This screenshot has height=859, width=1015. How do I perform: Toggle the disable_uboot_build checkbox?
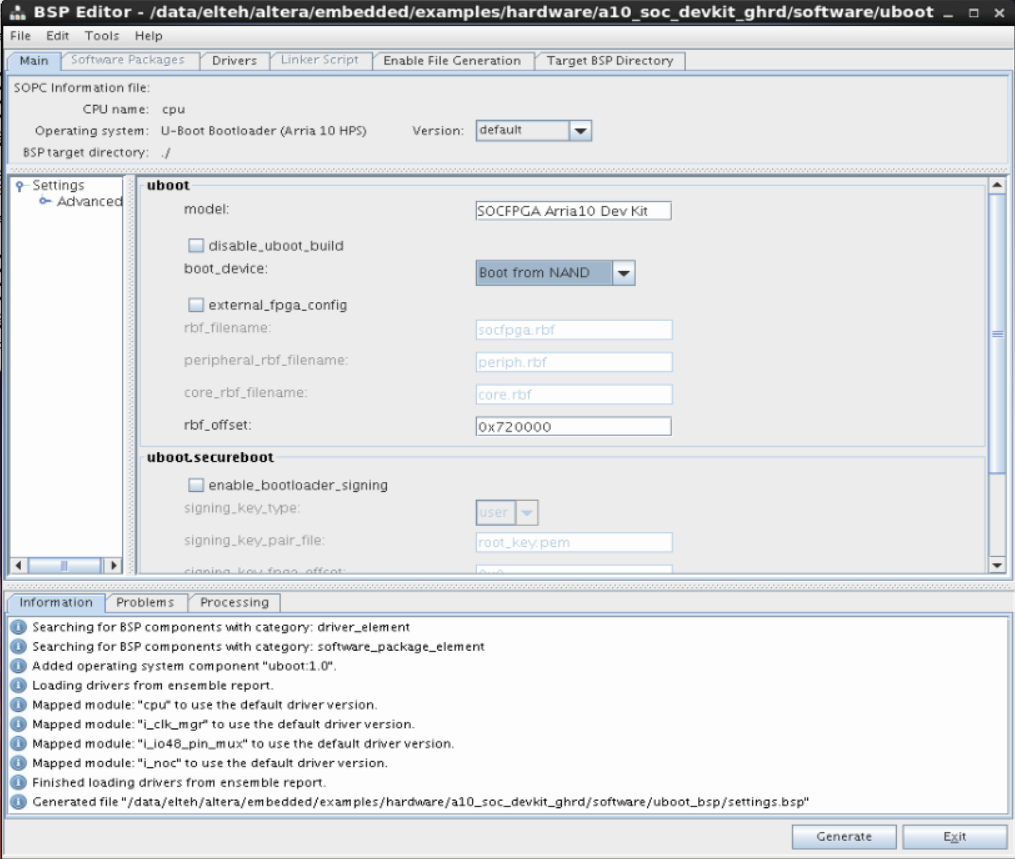pos(195,245)
